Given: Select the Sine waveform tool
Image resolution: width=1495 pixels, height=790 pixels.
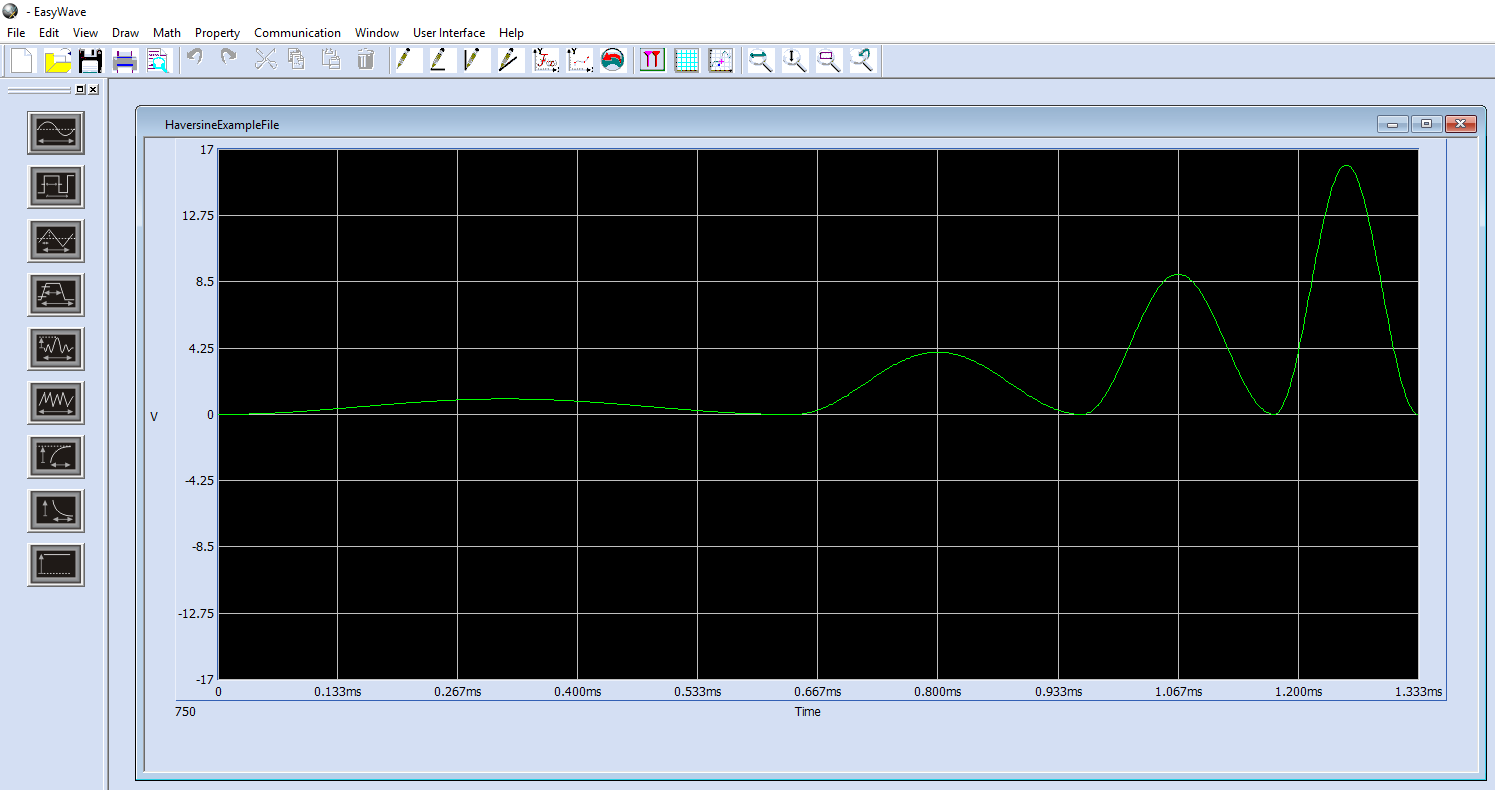Looking at the screenshot, I should coord(56,132).
